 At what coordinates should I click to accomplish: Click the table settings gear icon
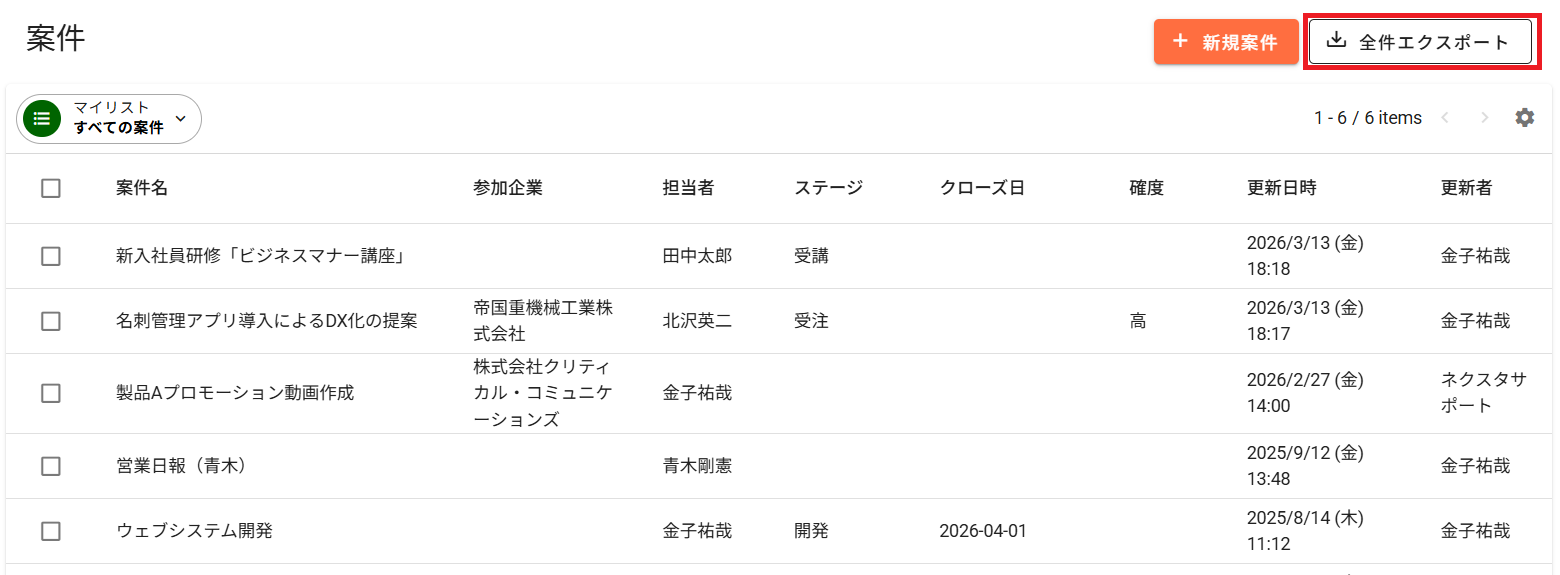pos(1524,118)
